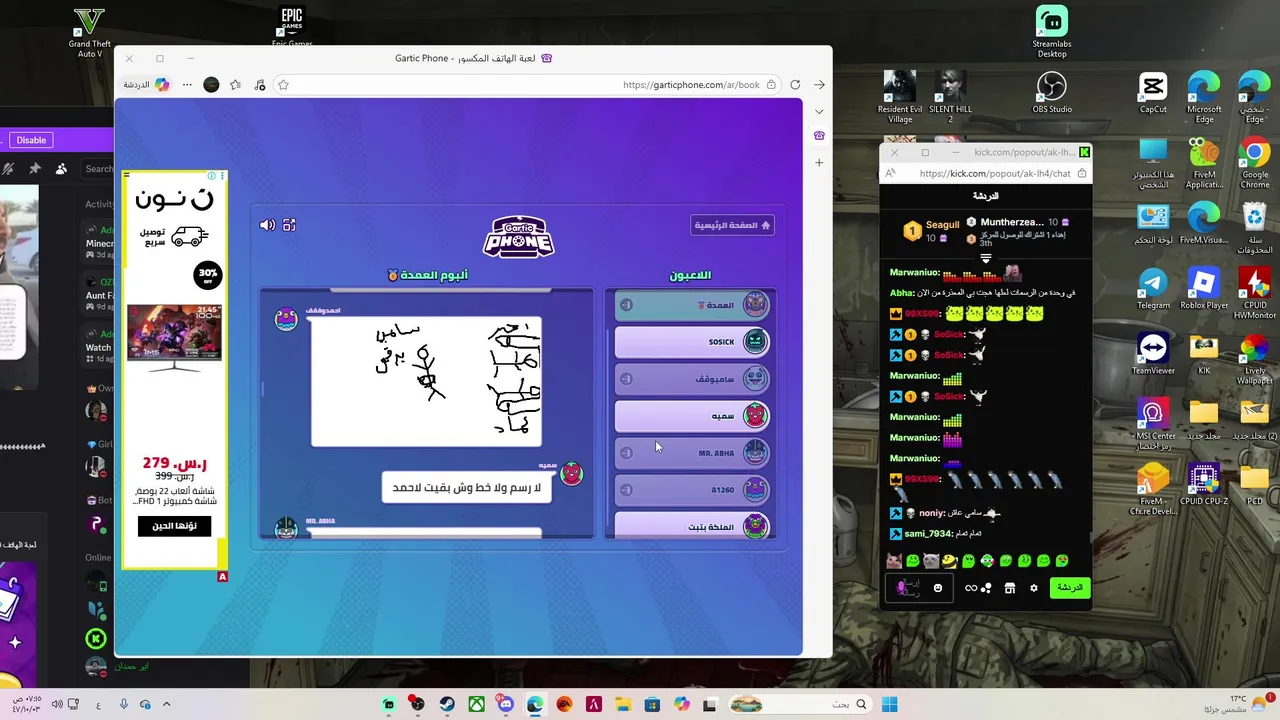Toggle fullscreen icon in Gartic Phone

click(x=289, y=225)
